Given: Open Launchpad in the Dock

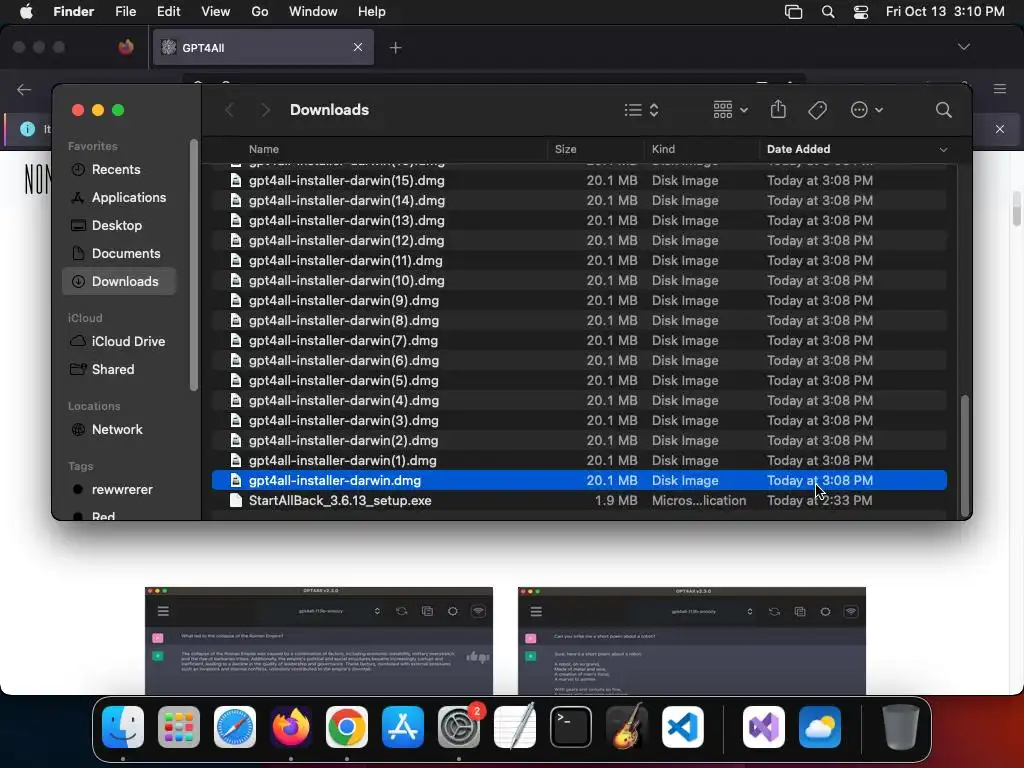Looking at the screenshot, I should coord(179,727).
